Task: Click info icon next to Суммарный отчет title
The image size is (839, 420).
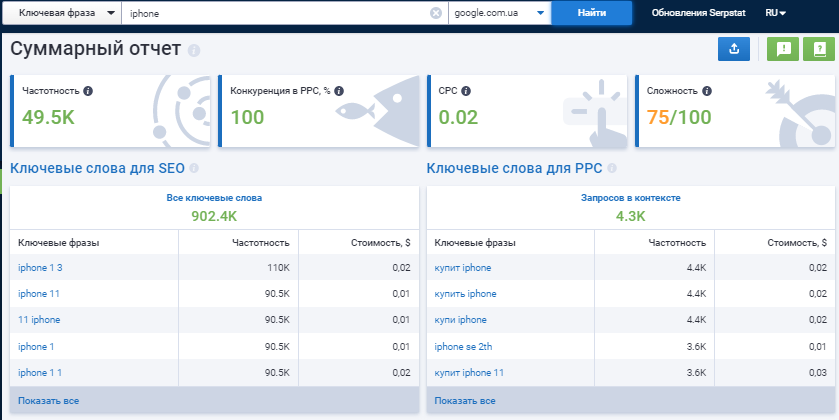Action: (x=193, y=50)
